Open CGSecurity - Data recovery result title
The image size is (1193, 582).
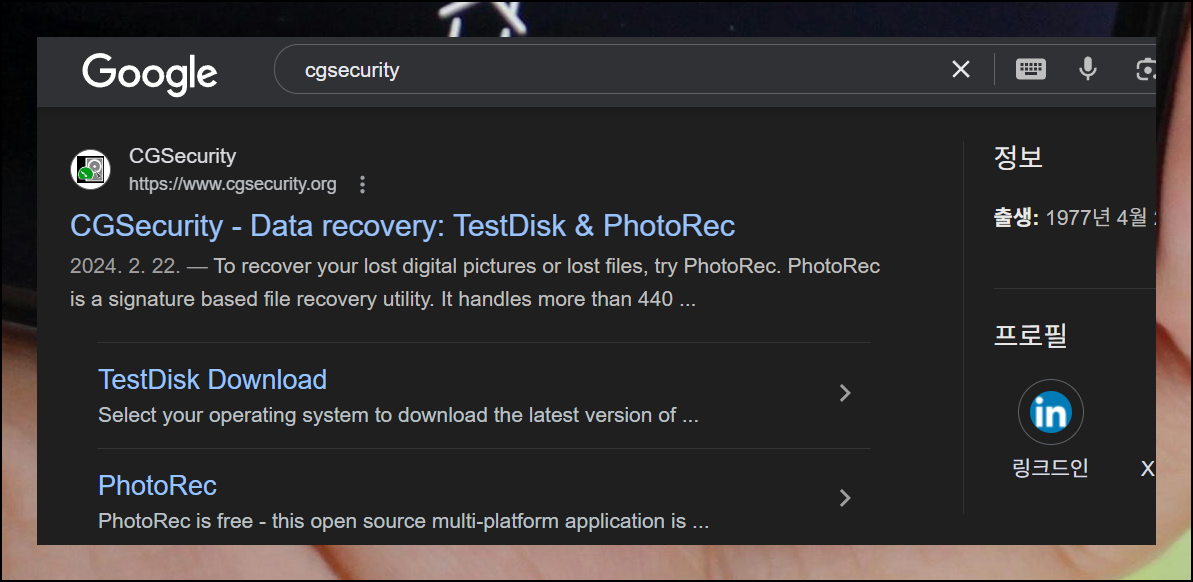402,226
